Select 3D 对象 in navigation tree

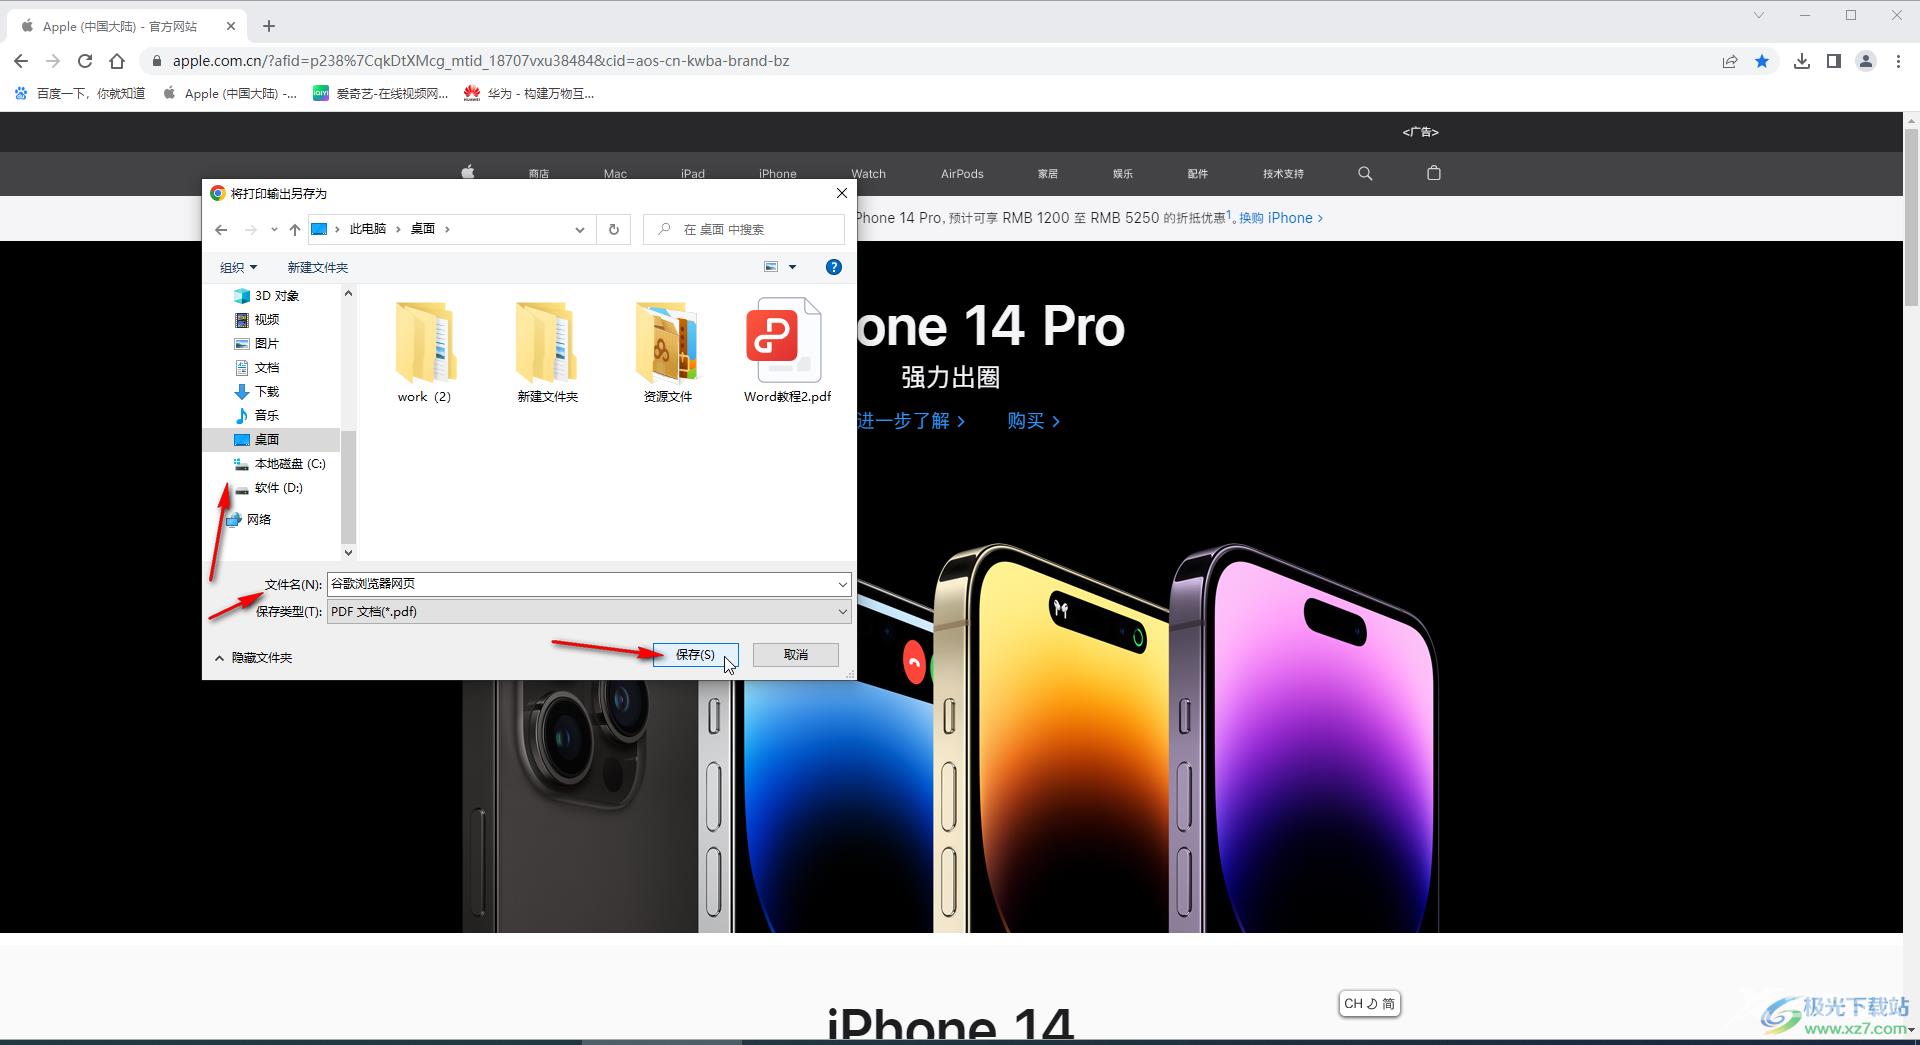(267, 295)
